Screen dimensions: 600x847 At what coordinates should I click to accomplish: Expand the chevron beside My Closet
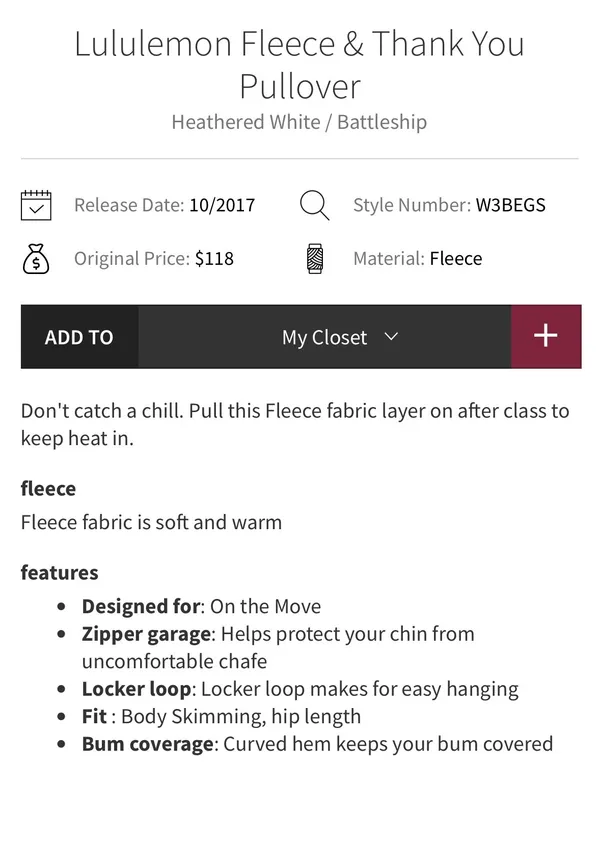point(391,337)
